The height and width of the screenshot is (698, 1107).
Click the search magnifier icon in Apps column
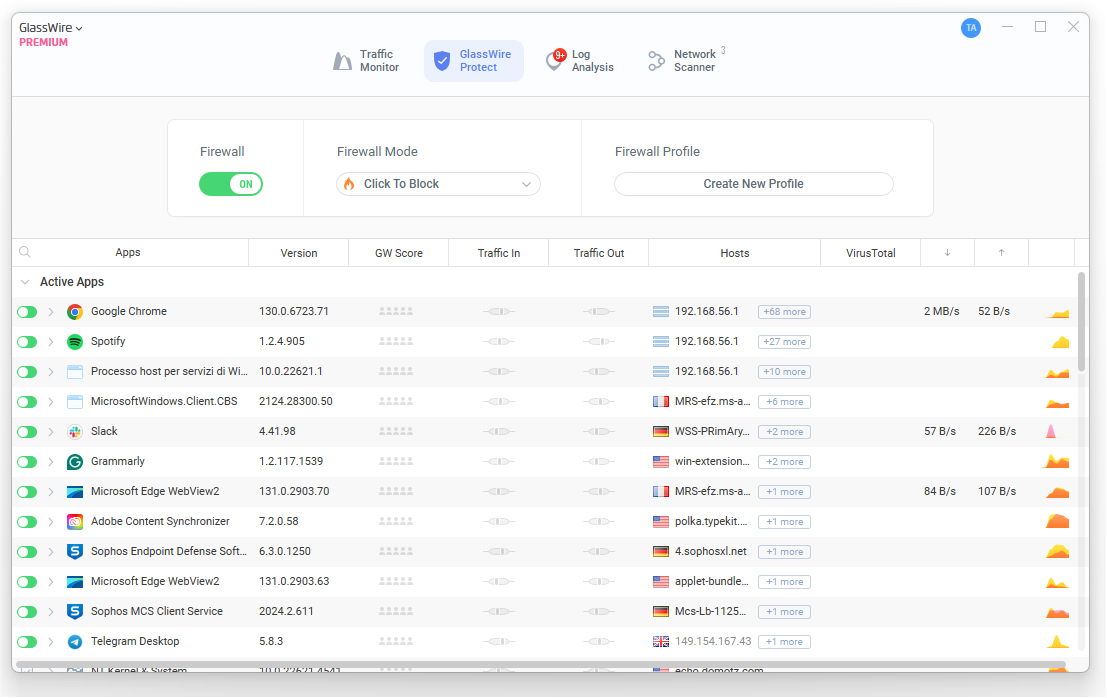tap(25, 253)
